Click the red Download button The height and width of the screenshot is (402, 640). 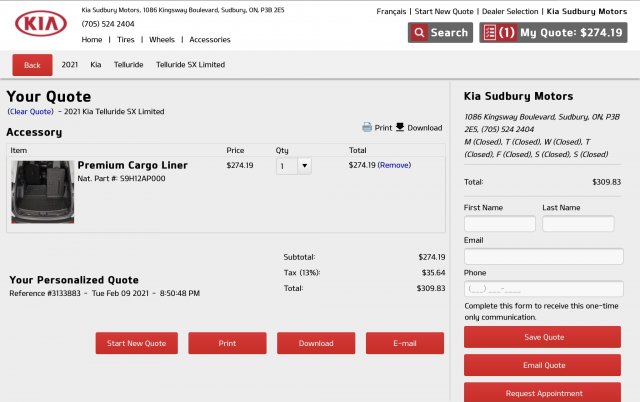tap(316, 343)
